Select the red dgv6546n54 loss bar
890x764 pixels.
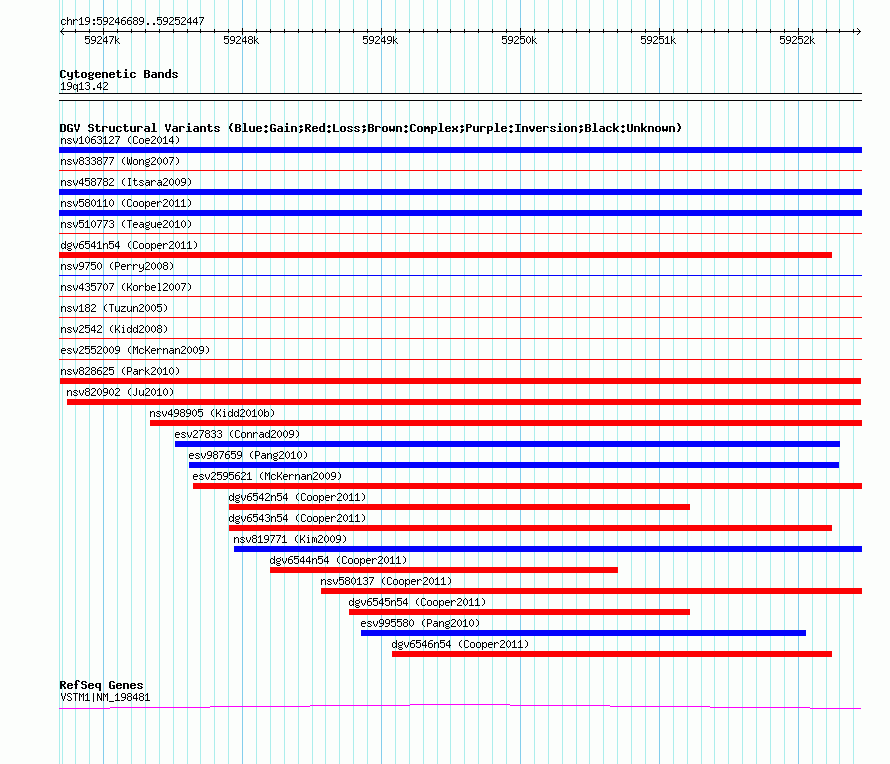click(x=612, y=654)
